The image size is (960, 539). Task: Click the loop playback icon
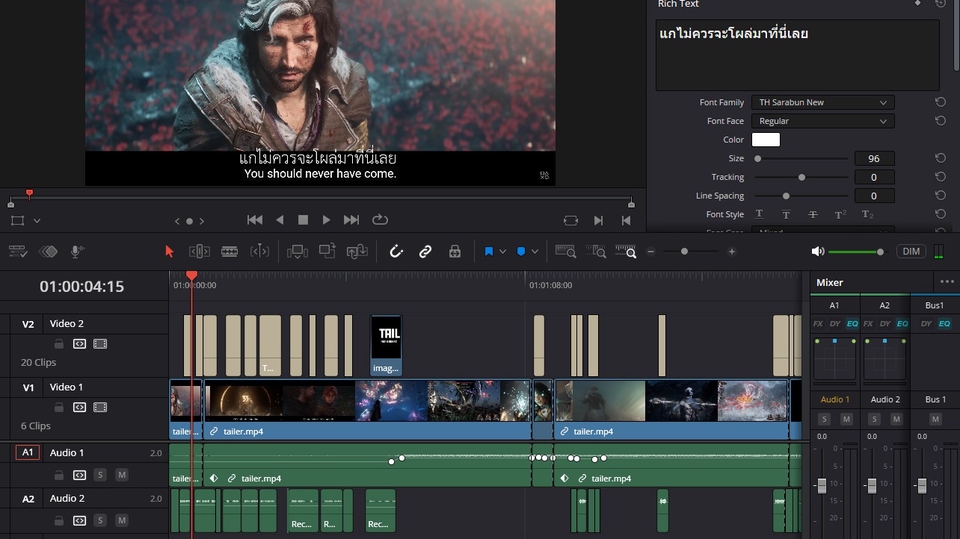(x=380, y=220)
